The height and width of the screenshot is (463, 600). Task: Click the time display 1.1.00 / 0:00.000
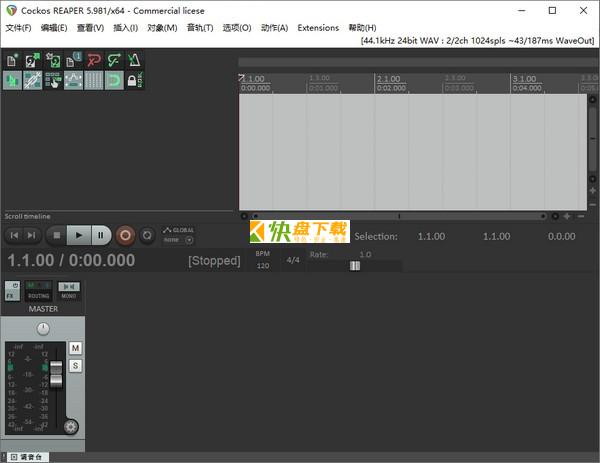(x=71, y=261)
